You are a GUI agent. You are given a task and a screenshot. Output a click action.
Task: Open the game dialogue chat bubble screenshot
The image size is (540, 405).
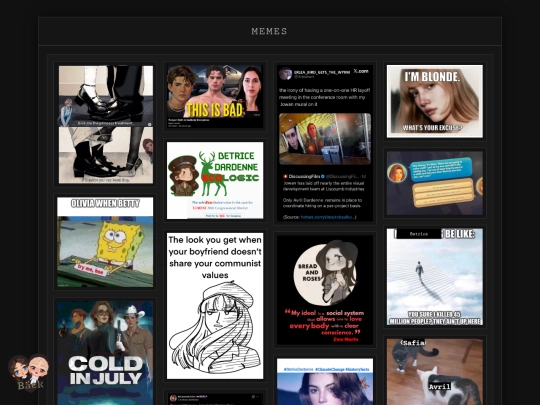pos(435,183)
